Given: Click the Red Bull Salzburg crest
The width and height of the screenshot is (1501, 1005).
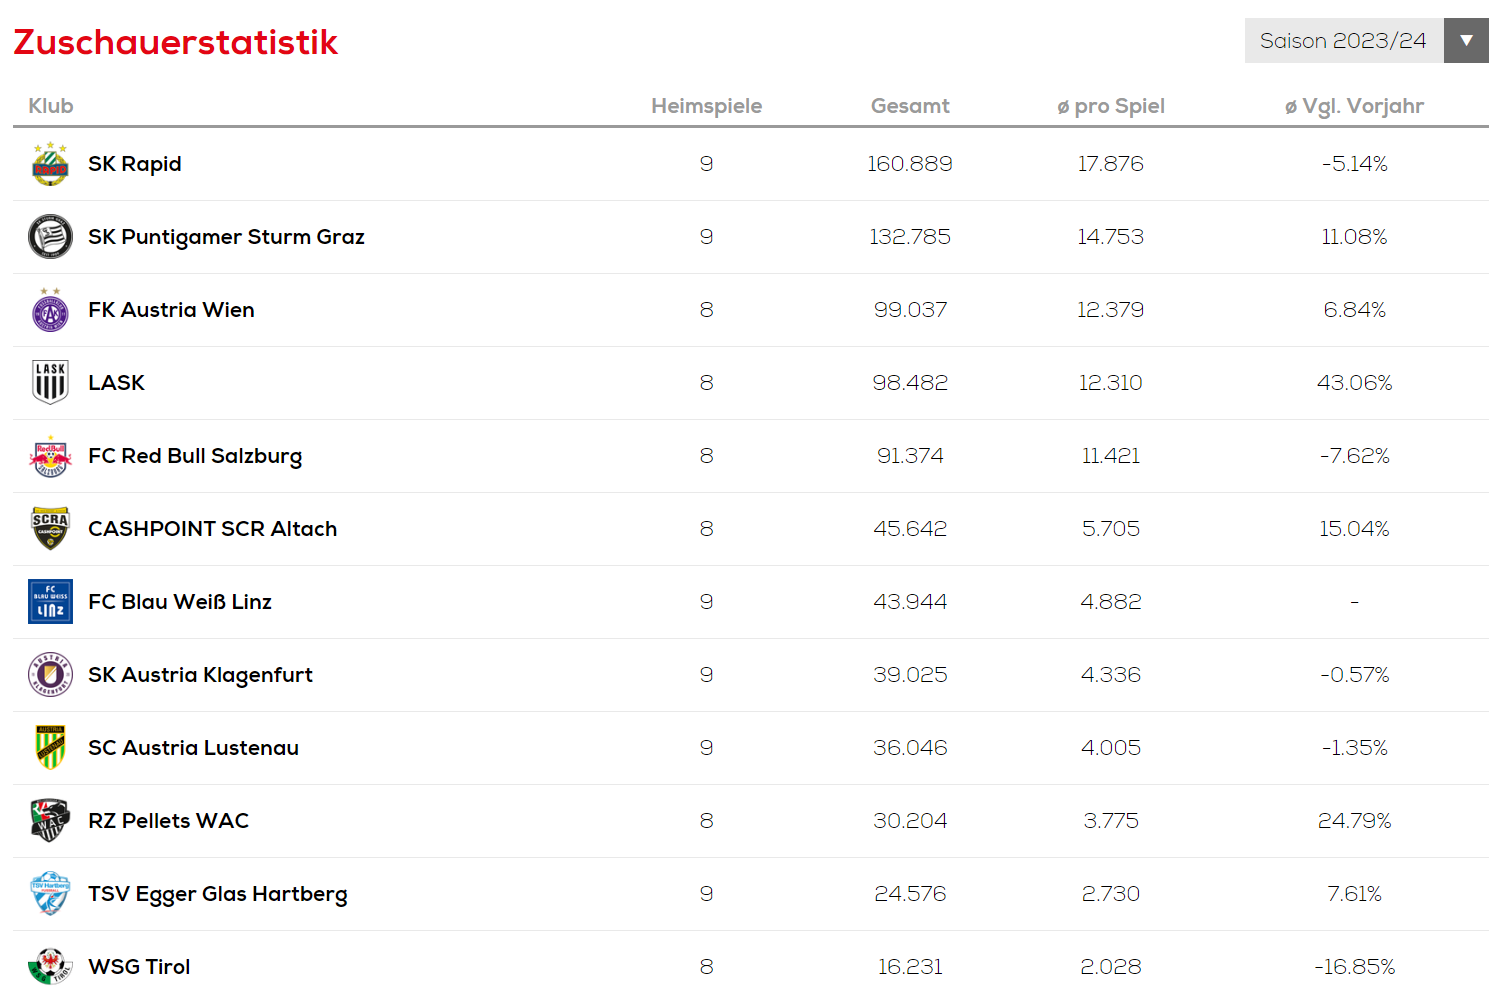Looking at the screenshot, I should coord(50,456).
